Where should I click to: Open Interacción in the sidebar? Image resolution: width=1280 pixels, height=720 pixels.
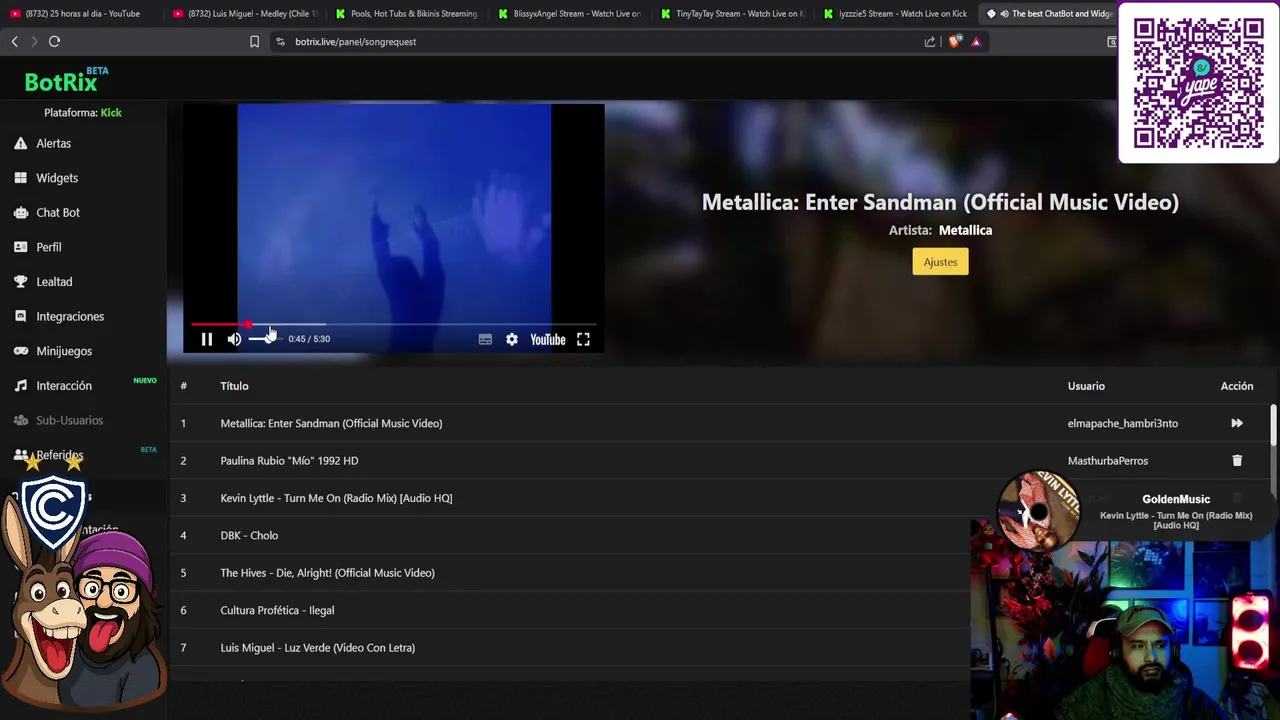coord(64,385)
